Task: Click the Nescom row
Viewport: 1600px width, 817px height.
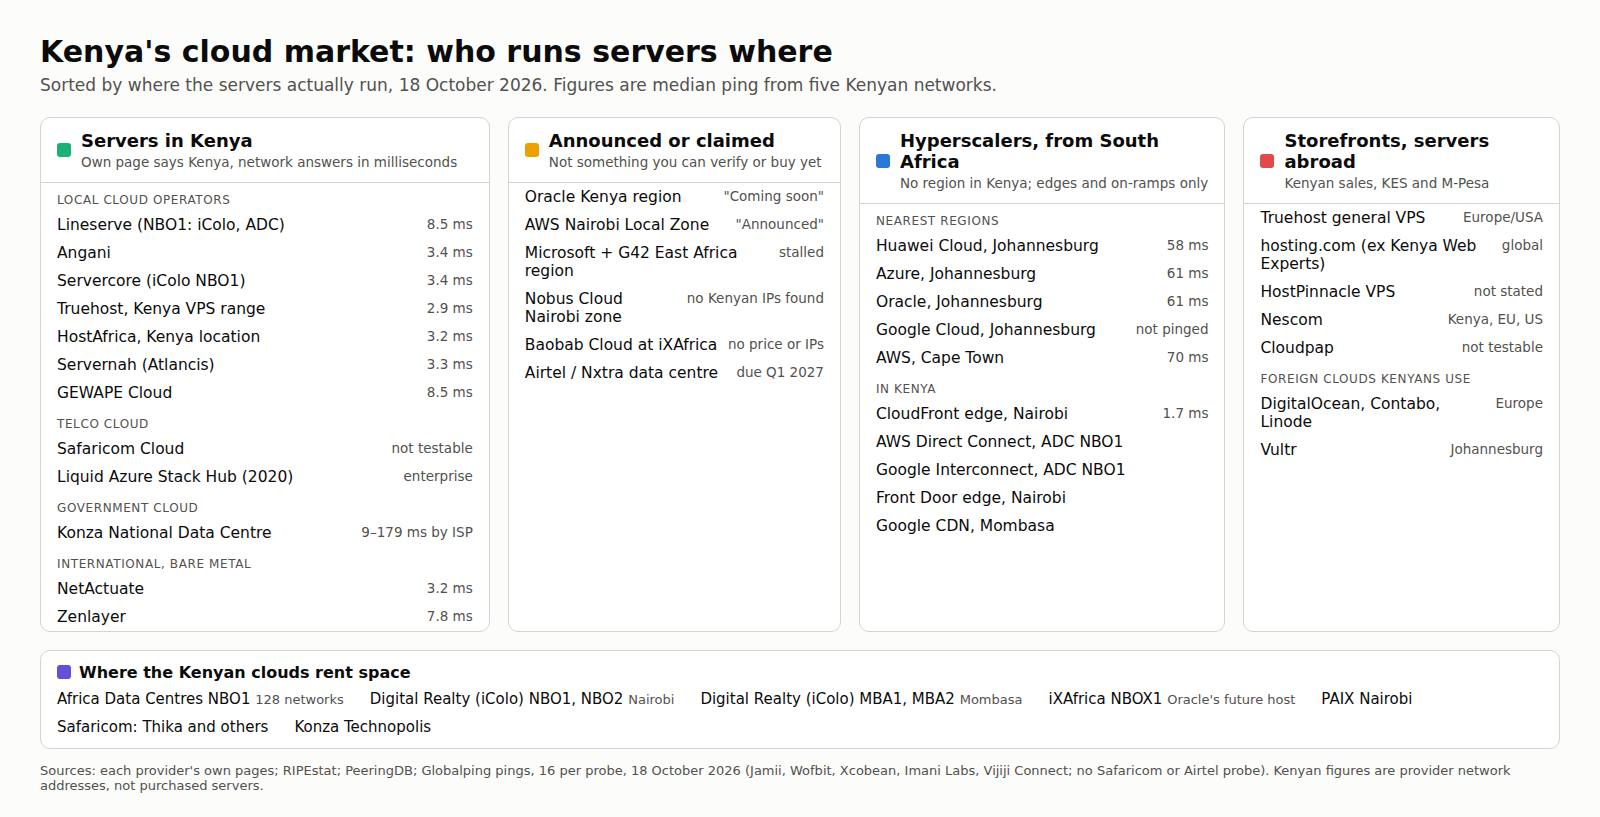Action: click(x=1401, y=319)
